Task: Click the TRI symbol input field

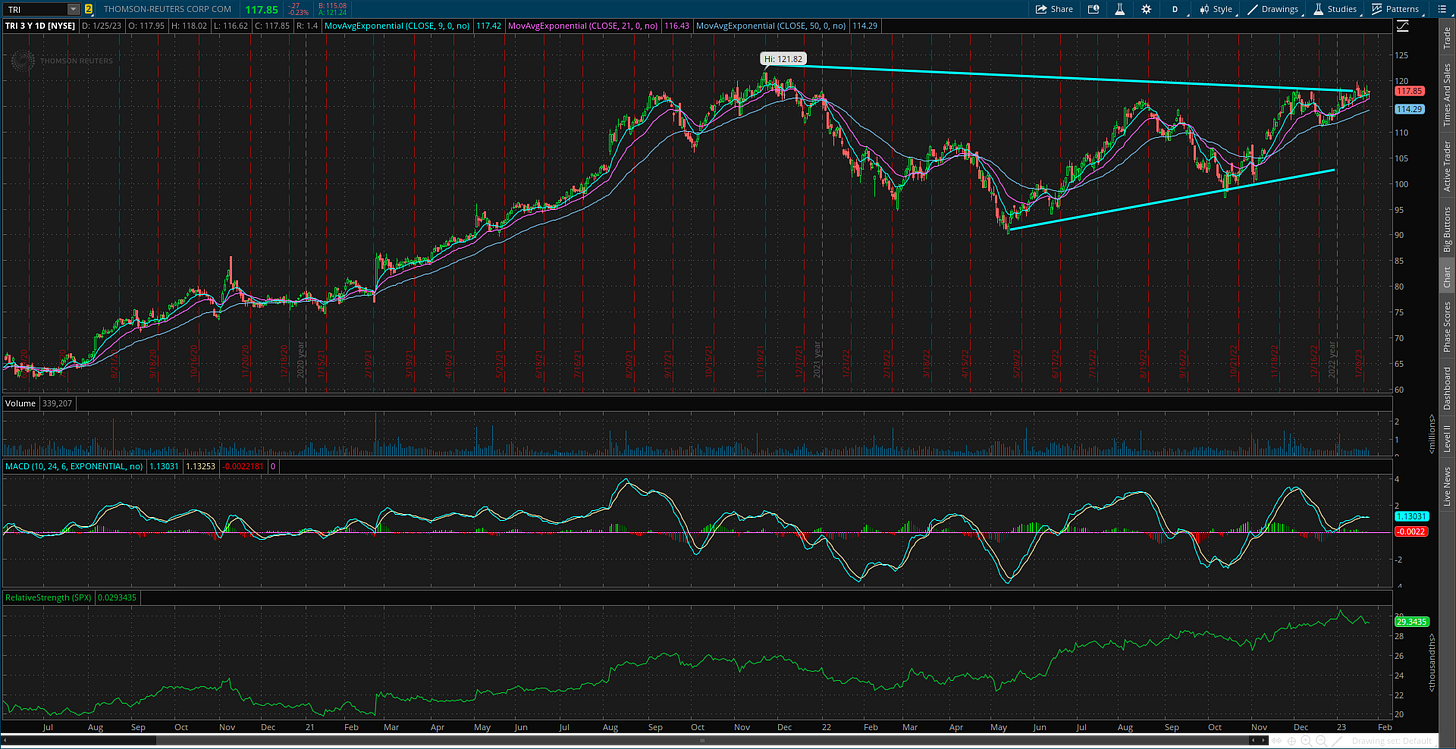Action: pos(35,9)
